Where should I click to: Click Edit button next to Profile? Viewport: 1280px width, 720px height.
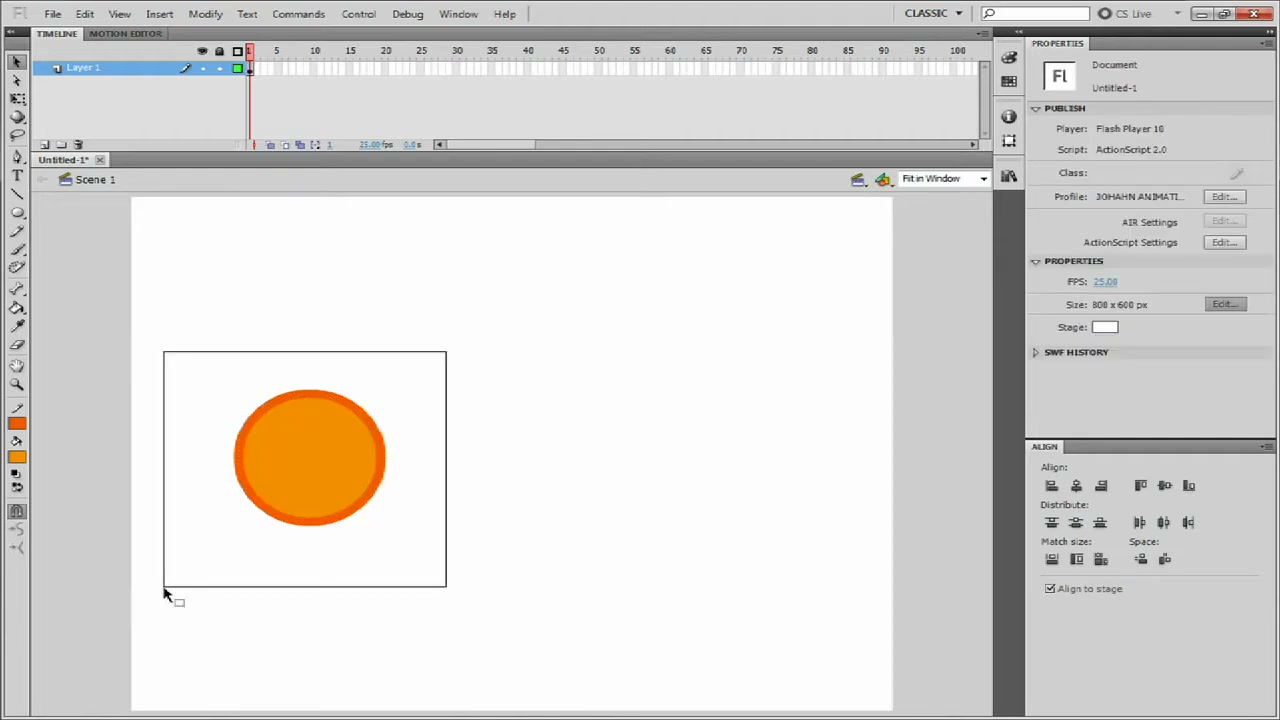point(1225,197)
